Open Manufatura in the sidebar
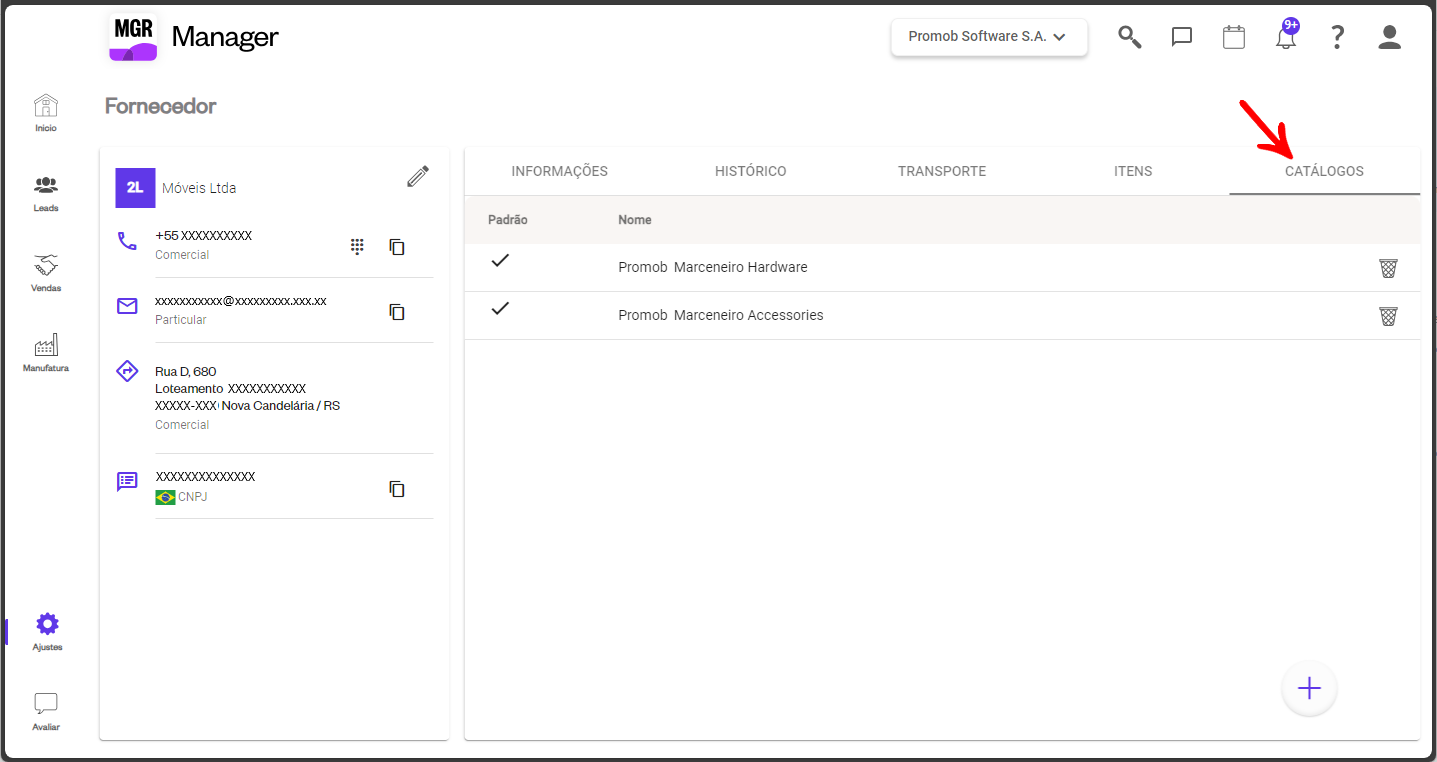Screen dimensions: 1437x762 (x=46, y=353)
